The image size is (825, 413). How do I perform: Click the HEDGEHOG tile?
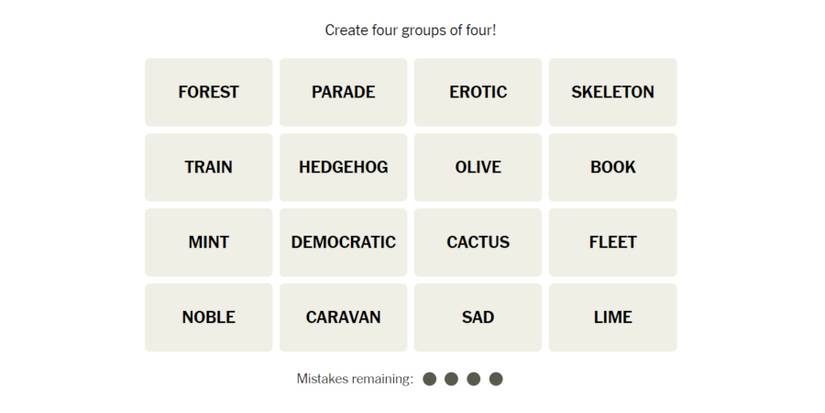pyautogui.click(x=343, y=167)
